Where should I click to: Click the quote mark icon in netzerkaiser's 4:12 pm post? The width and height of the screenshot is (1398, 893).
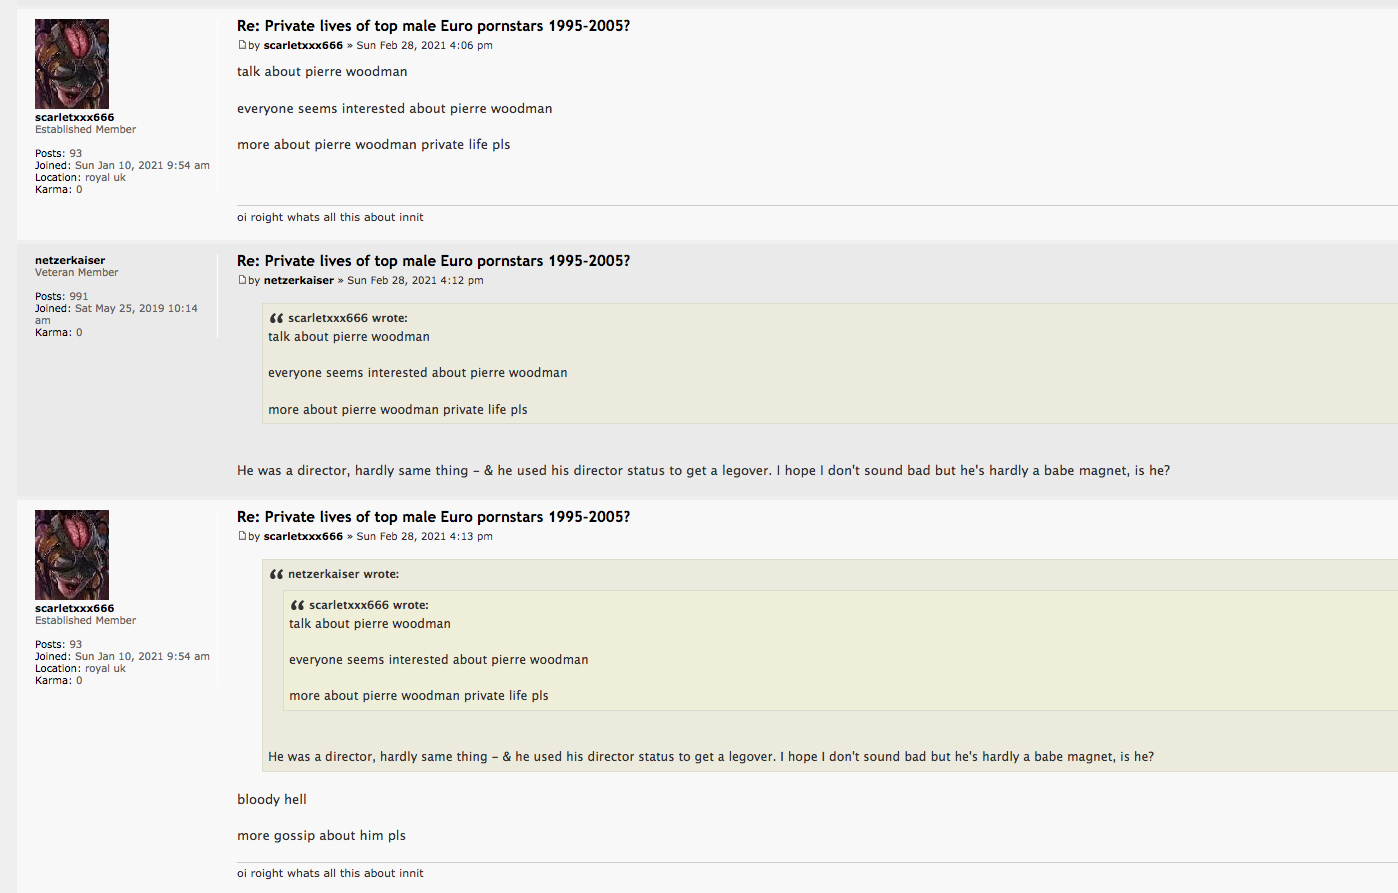(x=276, y=318)
